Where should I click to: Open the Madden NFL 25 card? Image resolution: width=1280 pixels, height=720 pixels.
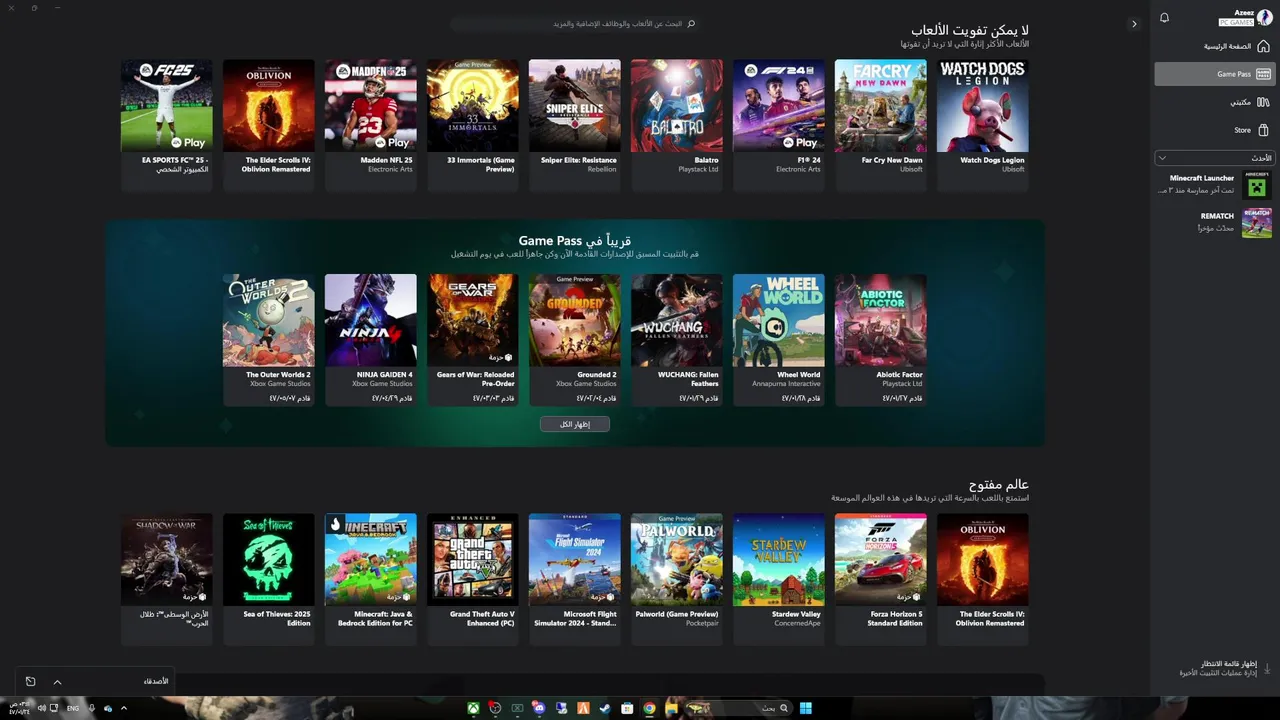371,124
